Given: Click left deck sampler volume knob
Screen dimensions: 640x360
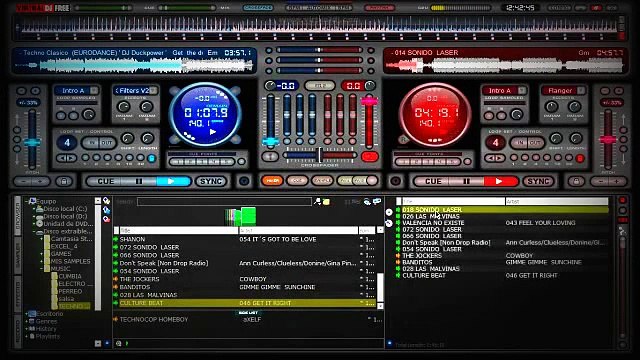Looking at the screenshot, I should (89, 115).
